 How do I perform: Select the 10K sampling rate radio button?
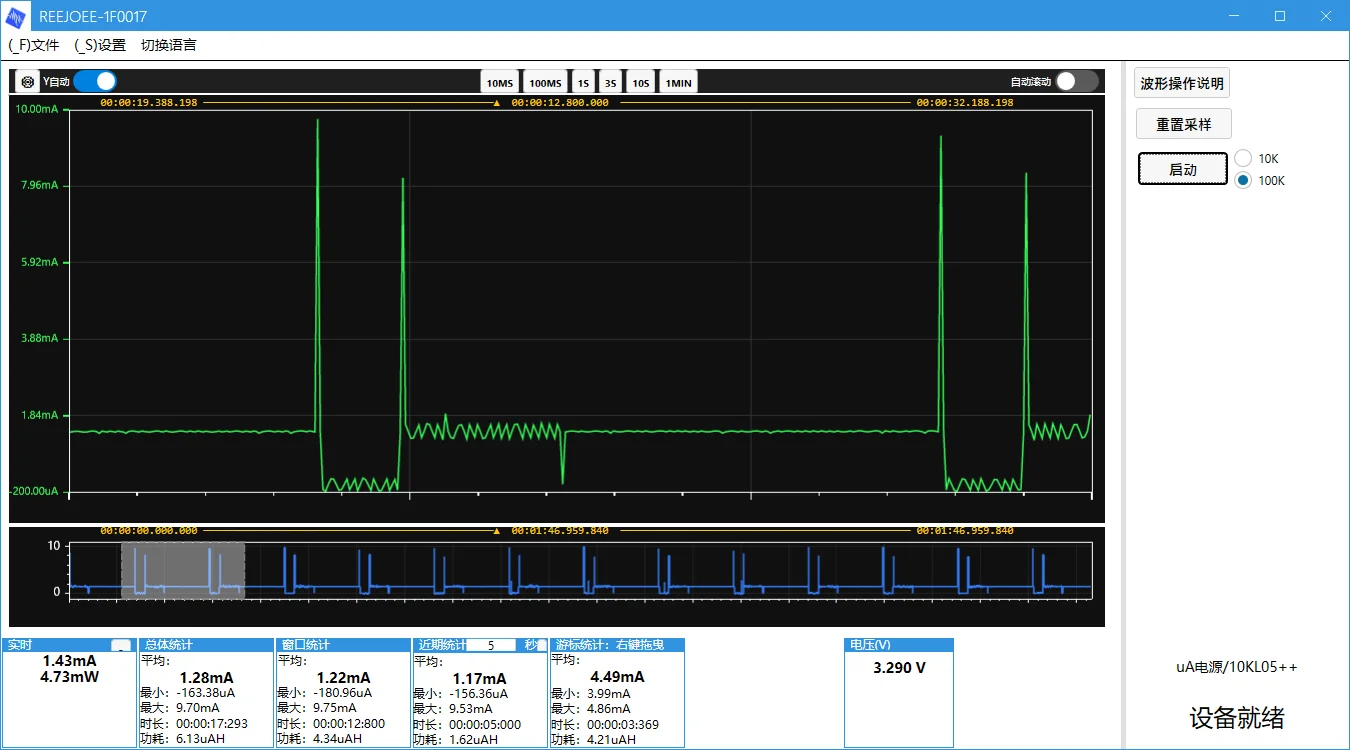click(x=1243, y=158)
